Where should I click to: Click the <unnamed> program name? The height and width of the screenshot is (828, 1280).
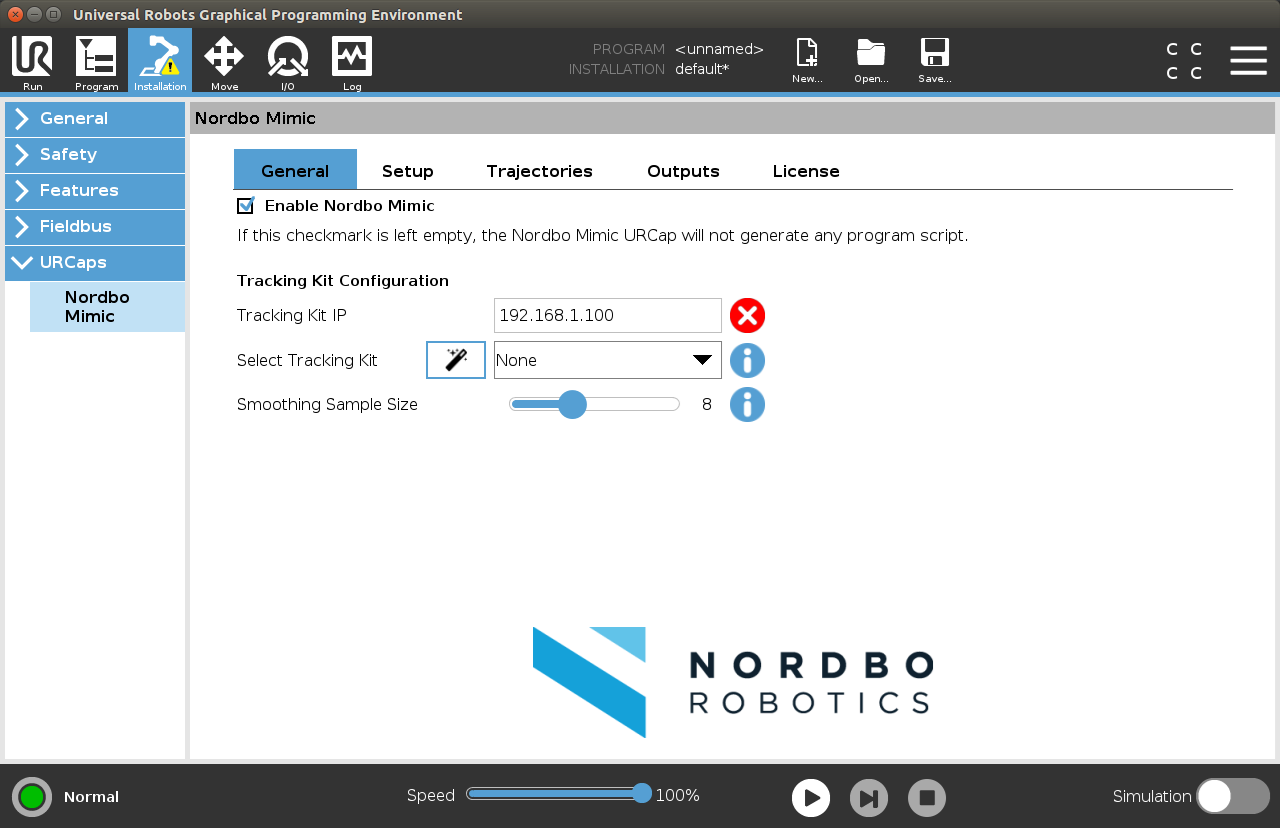pyautogui.click(x=719, y=49)
